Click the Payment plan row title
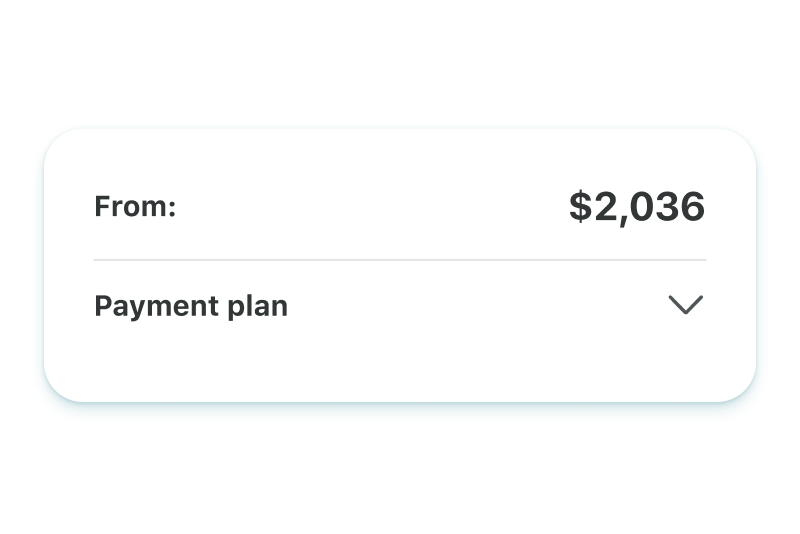The image size is (800, 534). point(191,306)
